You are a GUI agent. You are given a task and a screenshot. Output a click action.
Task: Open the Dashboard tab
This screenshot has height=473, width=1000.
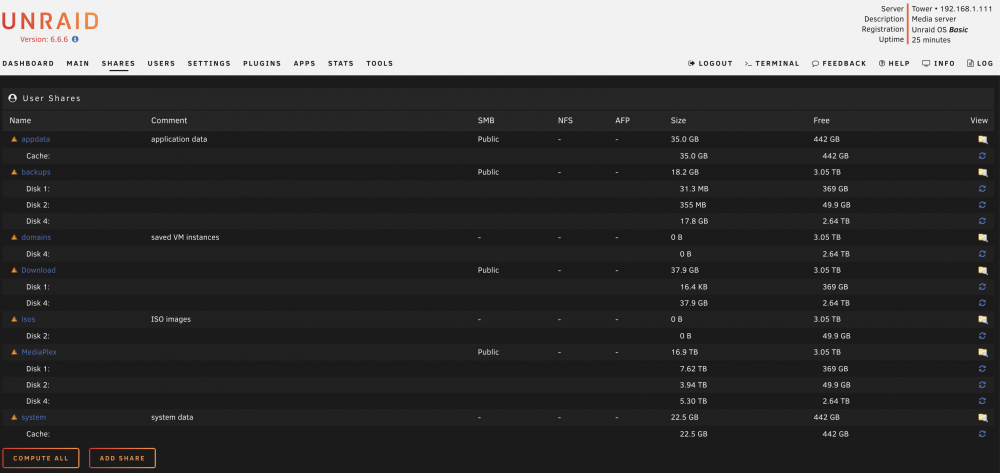coord(28,64)
